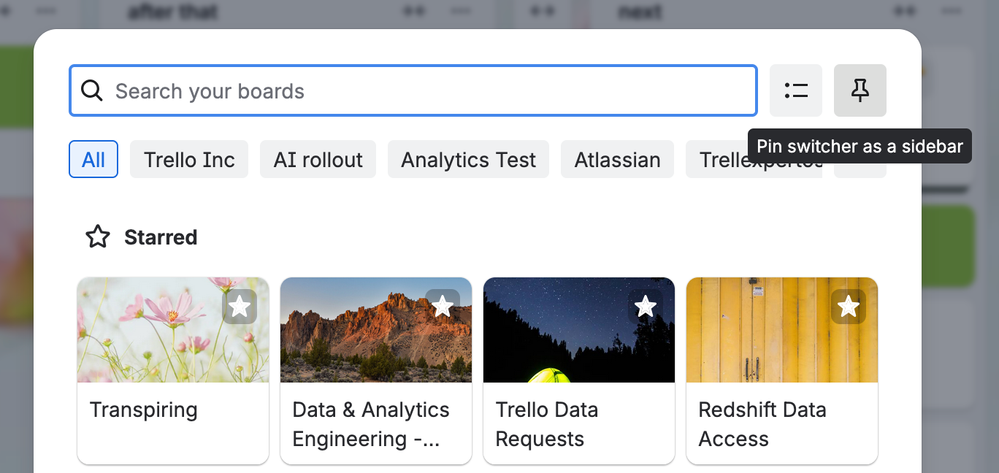This screenshot has width=999, height=473.
Task: Pin switcher as a sidebar
Action: (x=860, y=91)
